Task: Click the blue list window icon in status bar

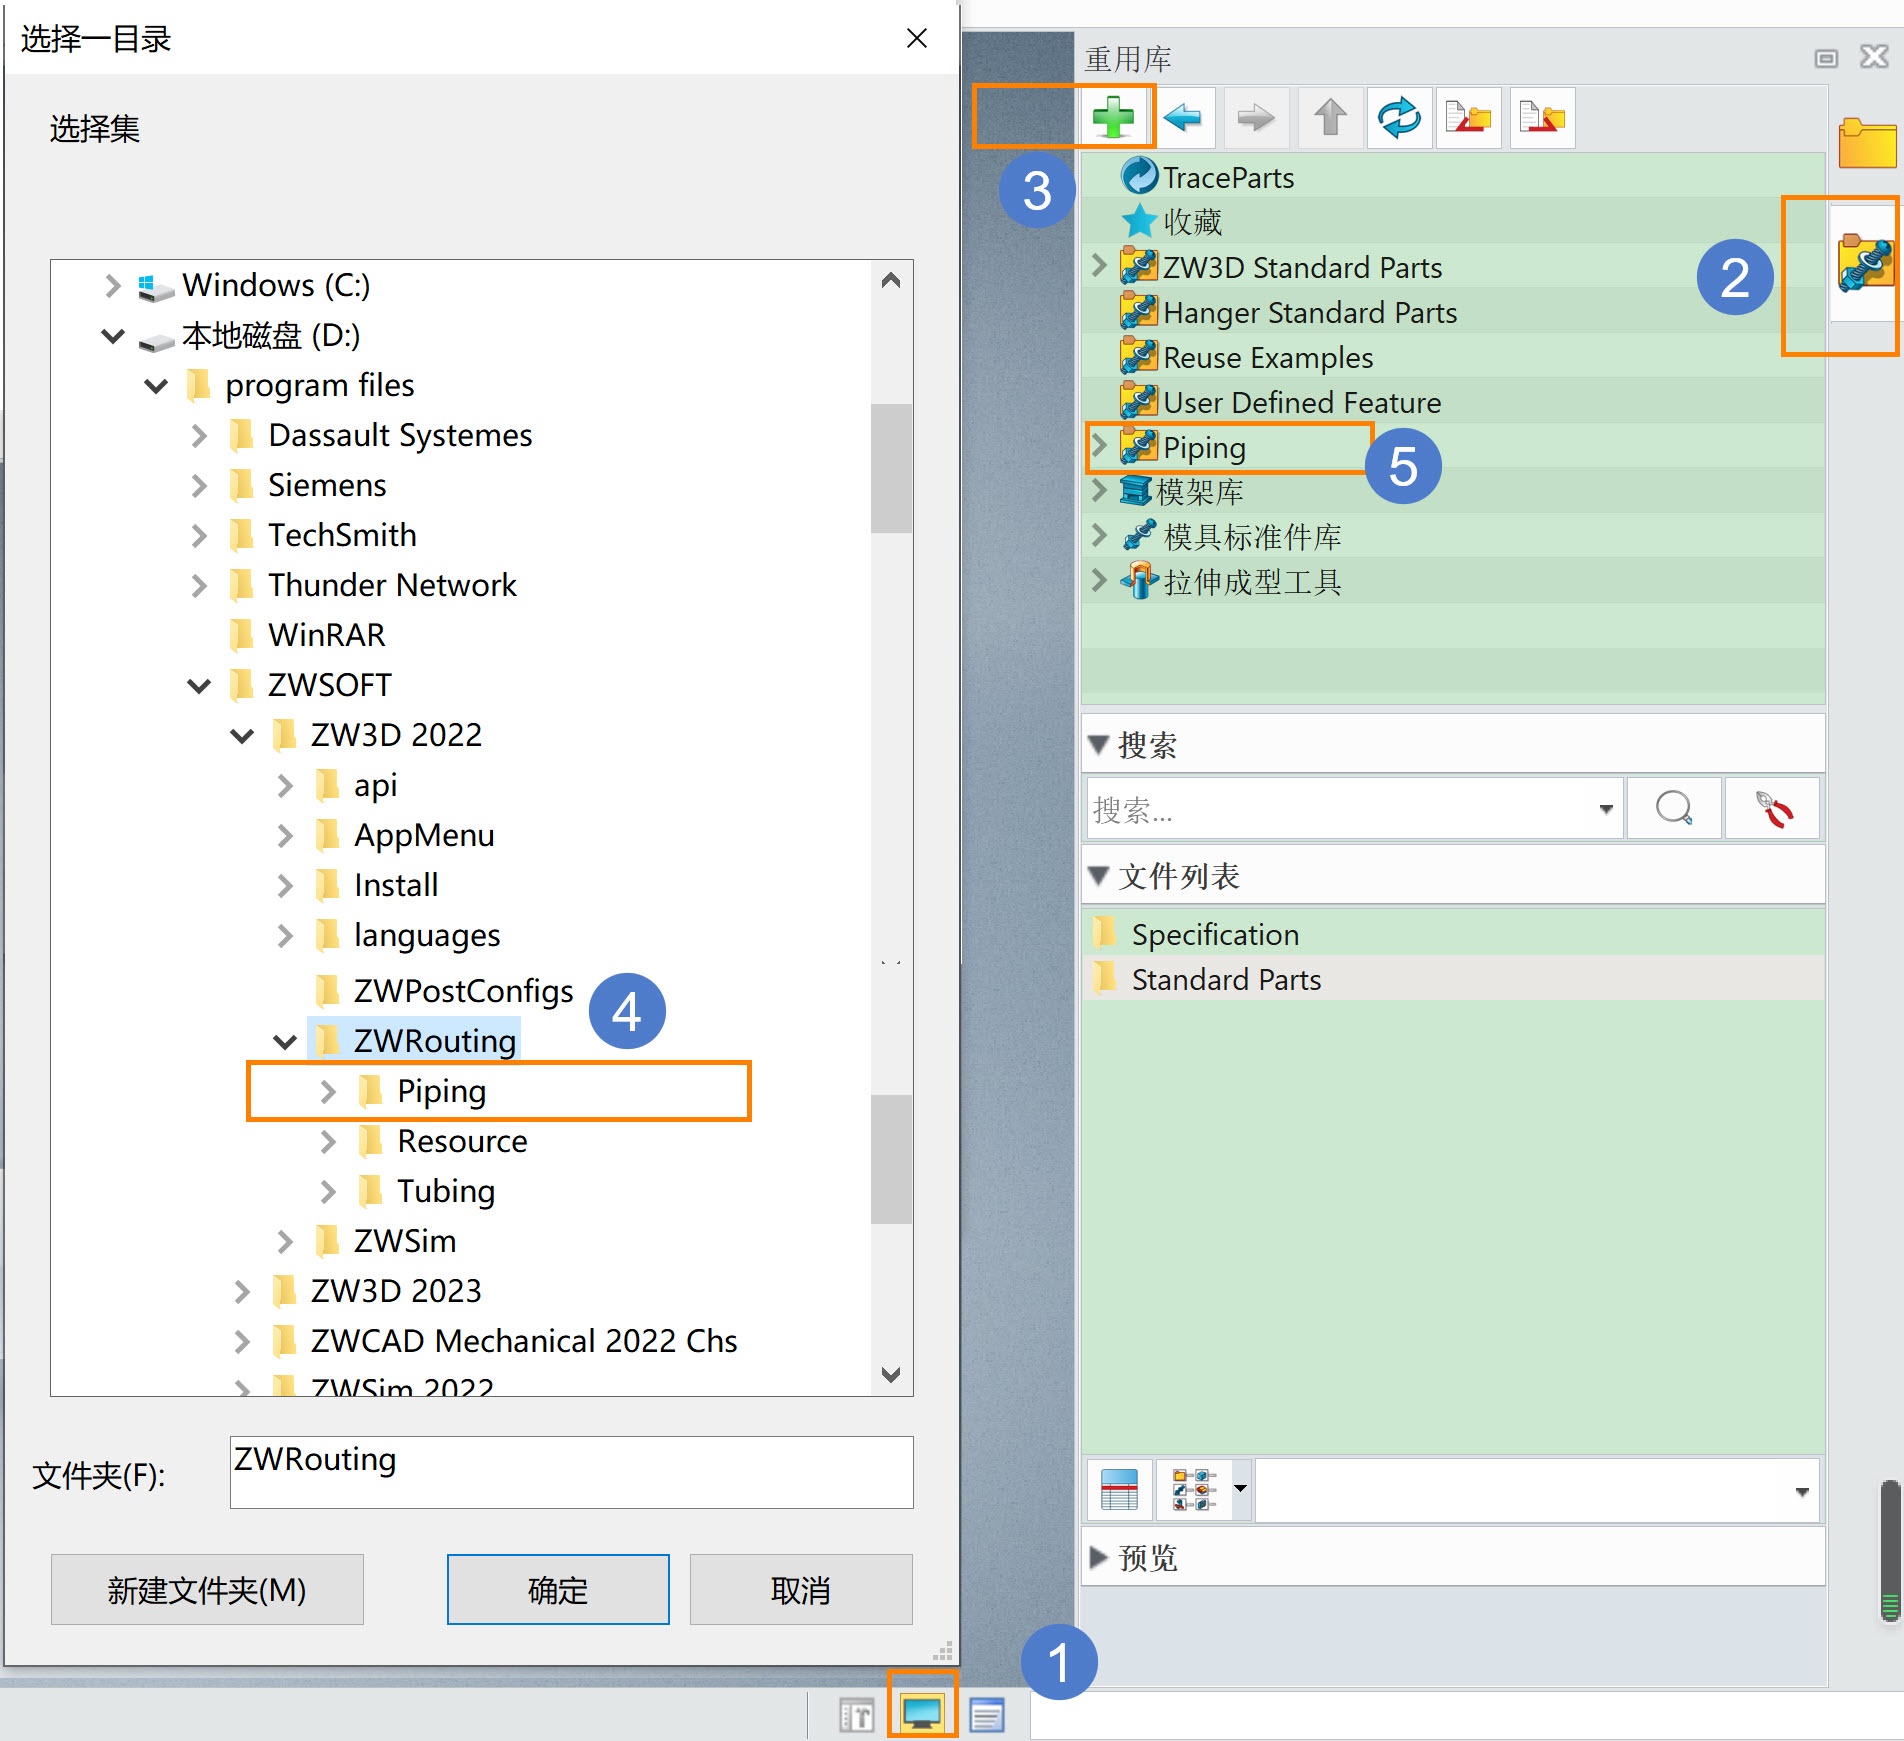Action: (x=987, y=1716)
